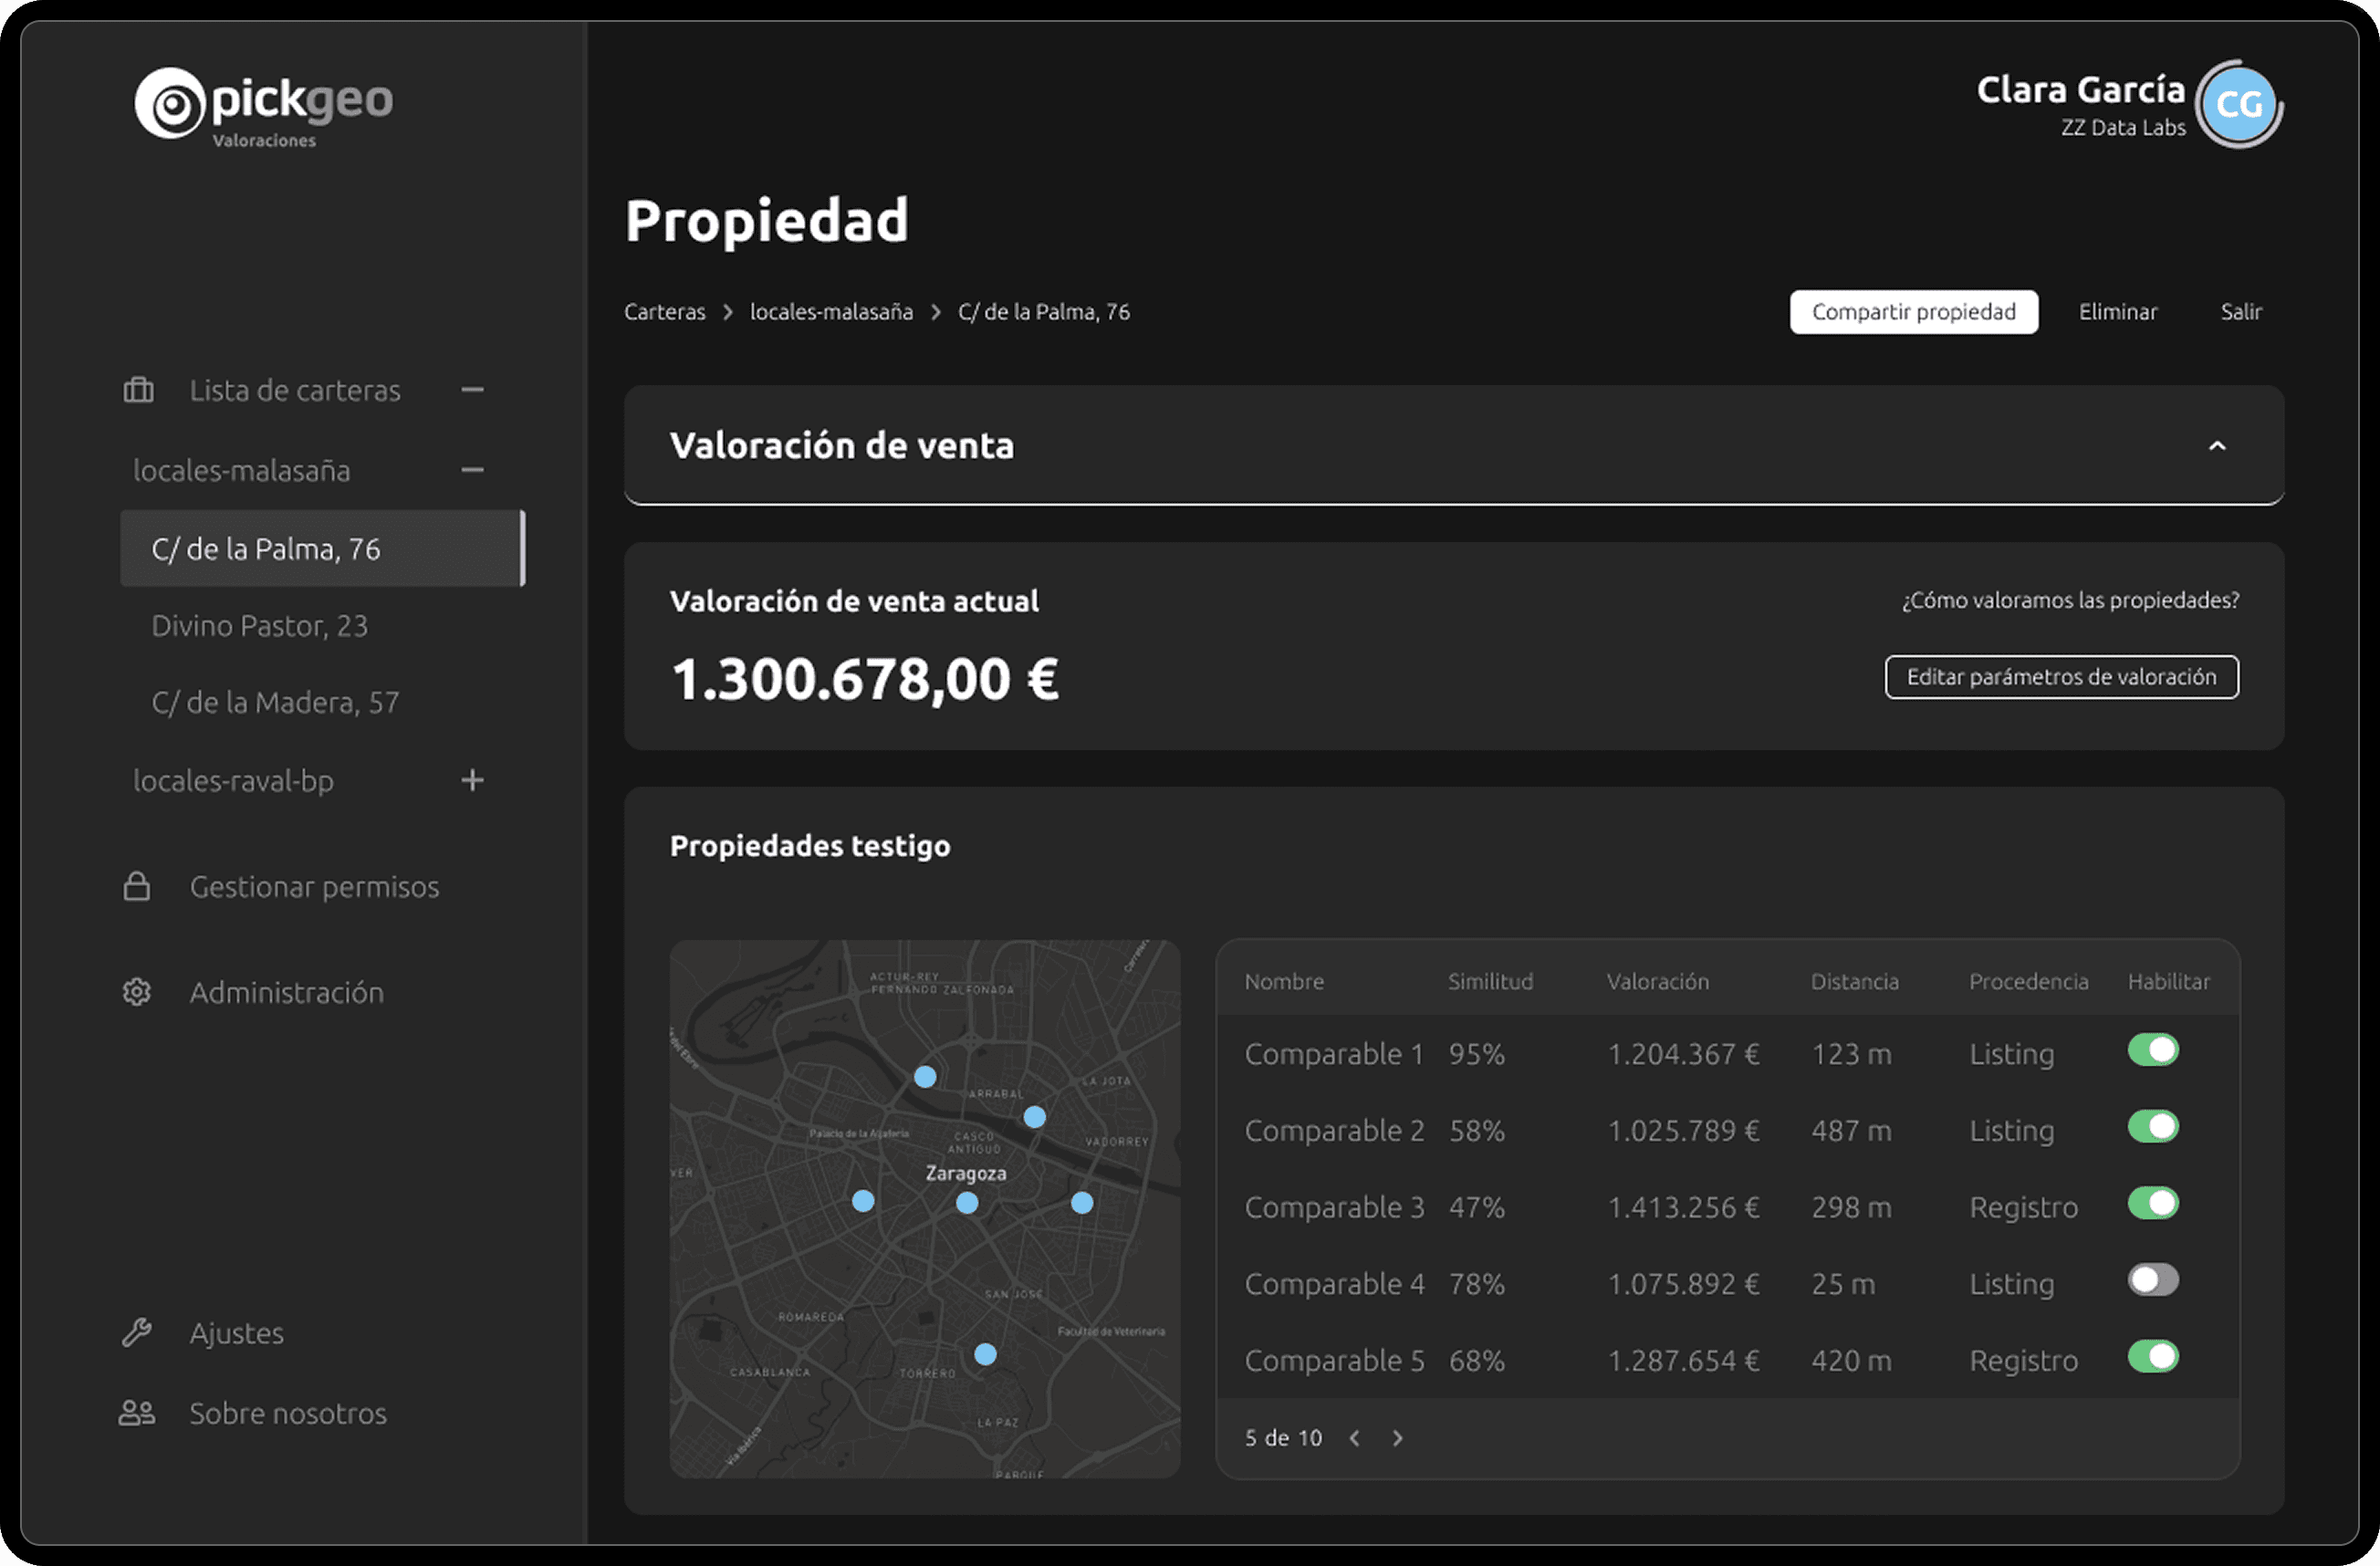This screenshot has width=2380, height=1566.
Task: Open Administración menu item
Action: click(287, 992)
